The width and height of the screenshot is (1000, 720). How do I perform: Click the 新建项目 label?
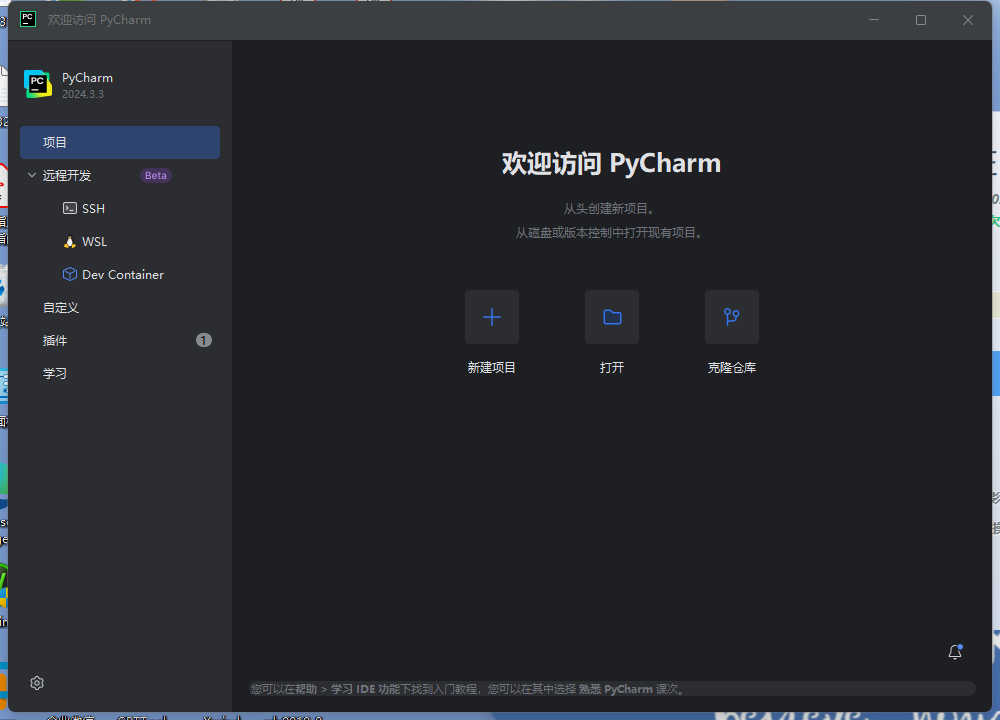point(491,368)
